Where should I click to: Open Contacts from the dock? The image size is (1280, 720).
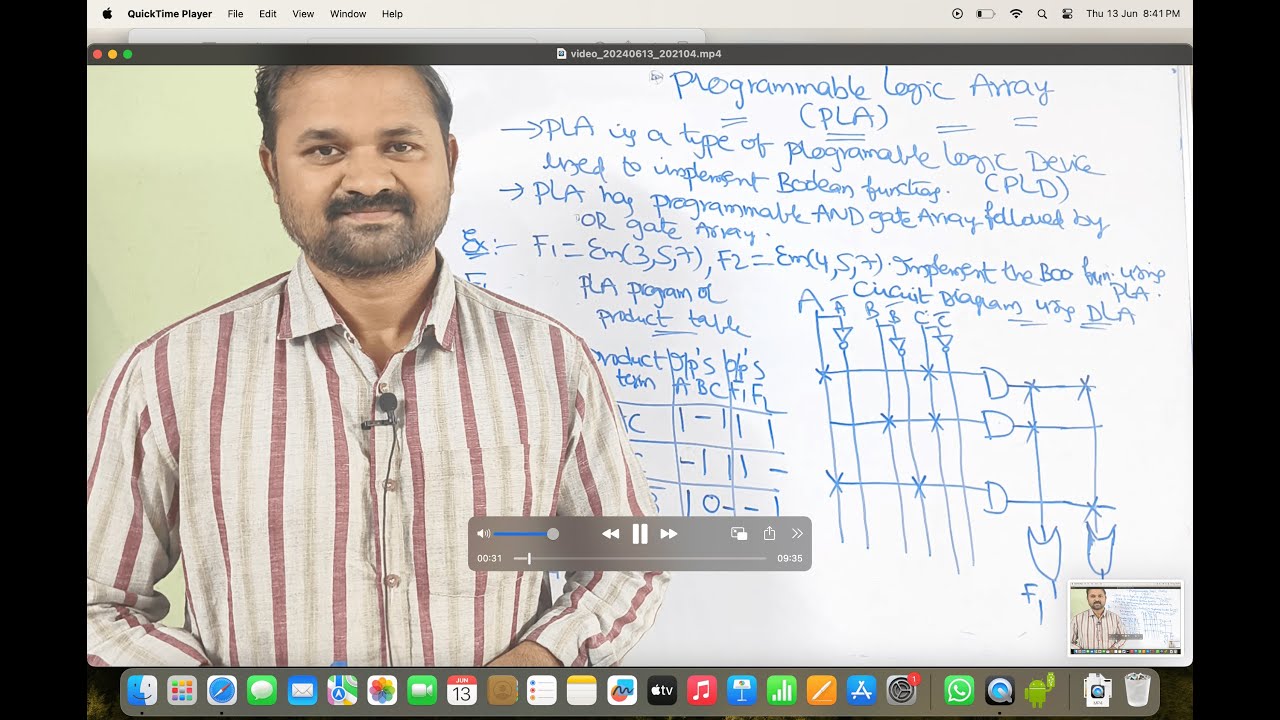pos(502,690)
